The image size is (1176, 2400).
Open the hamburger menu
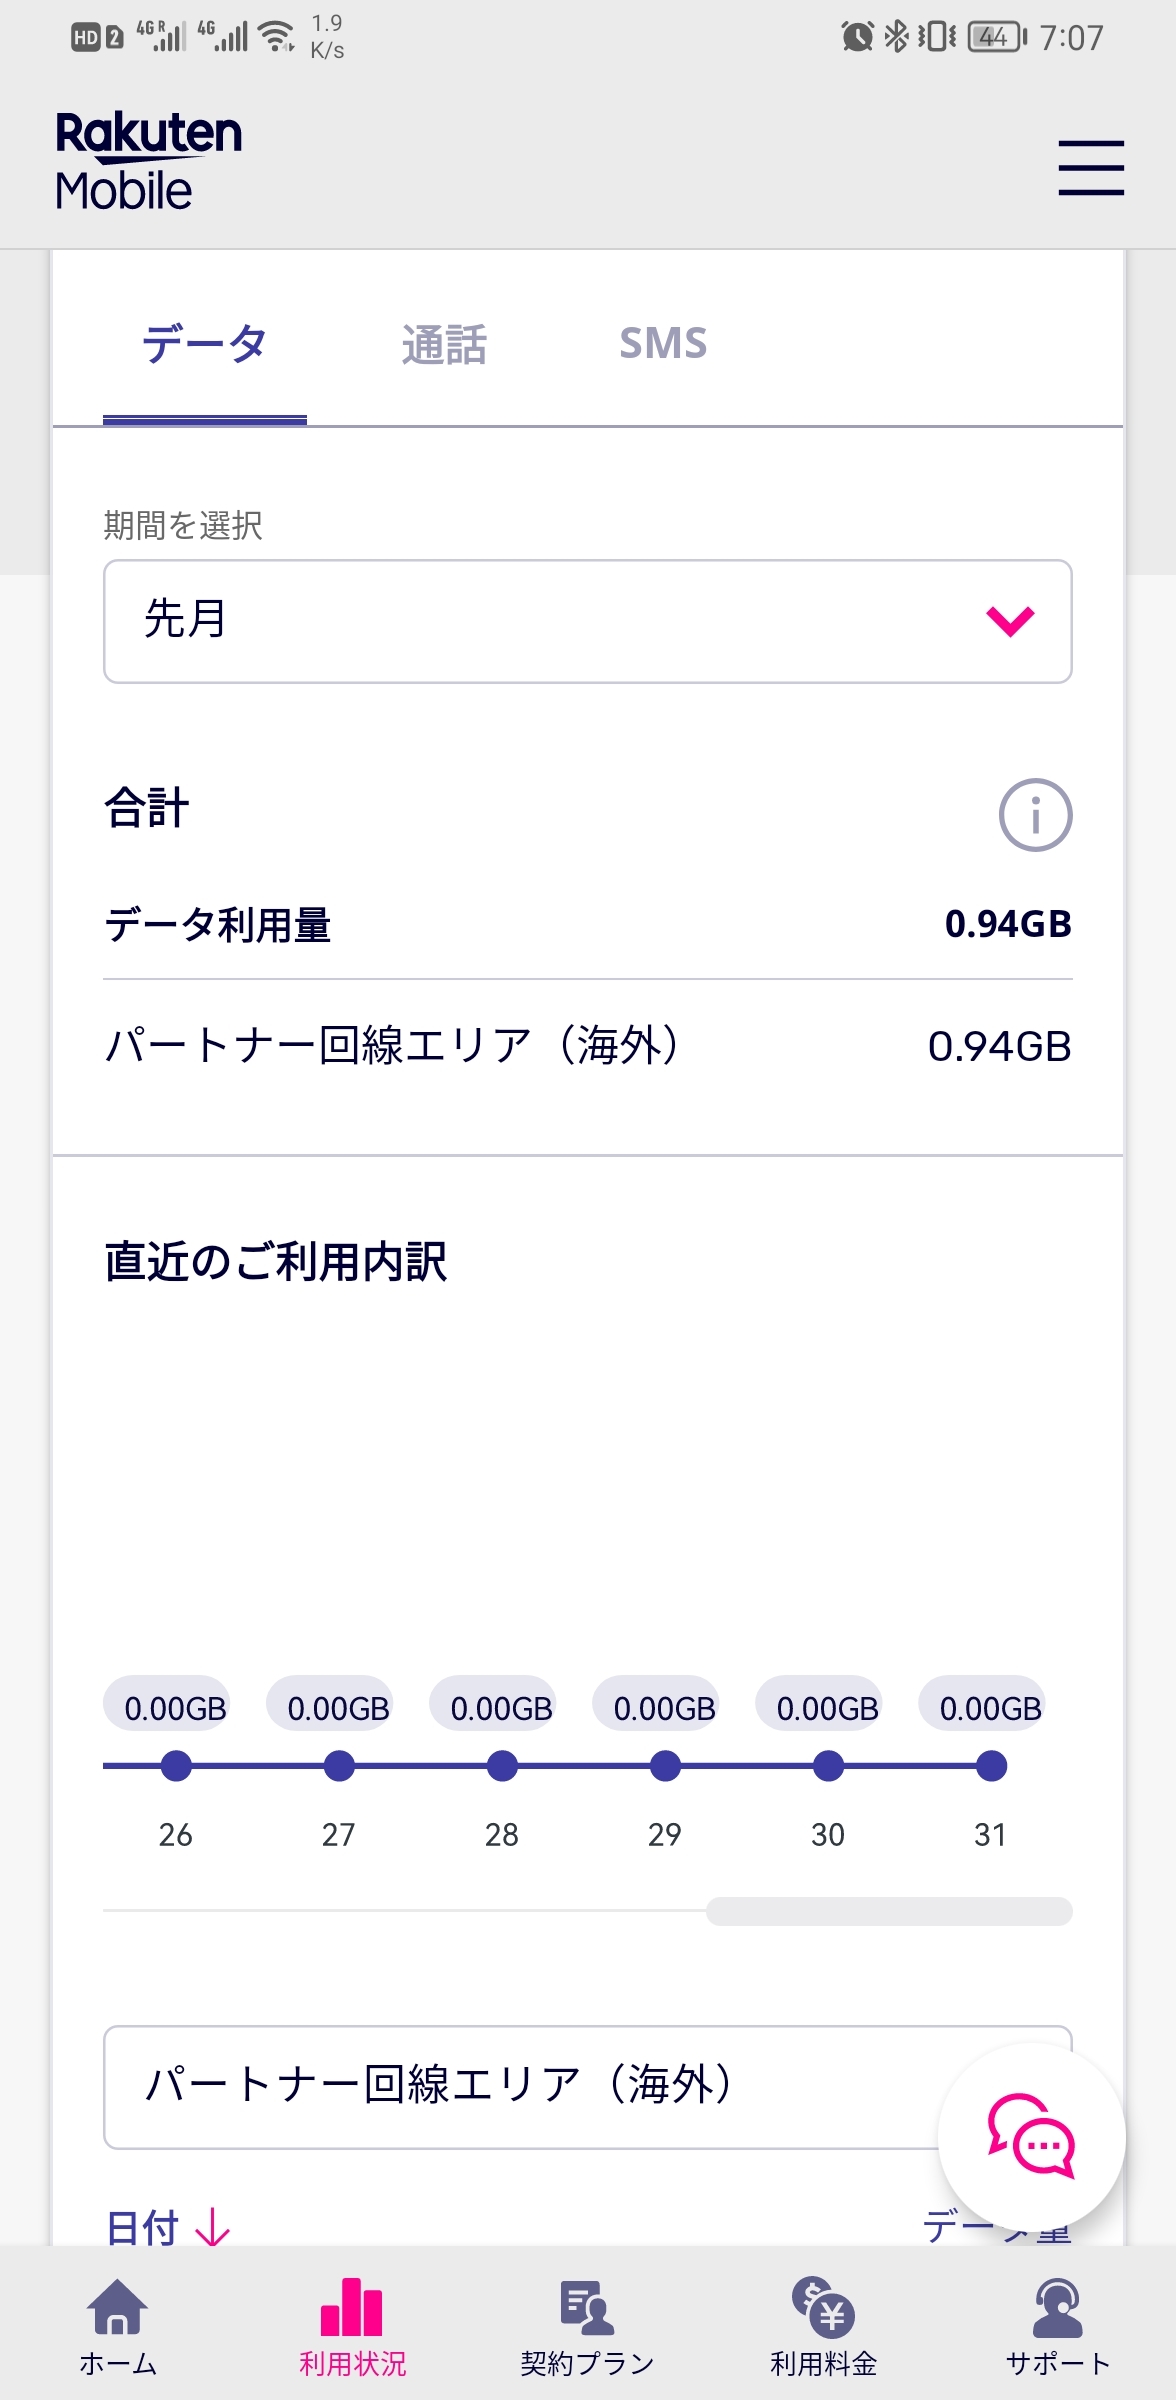click(x=1091, y=168)
